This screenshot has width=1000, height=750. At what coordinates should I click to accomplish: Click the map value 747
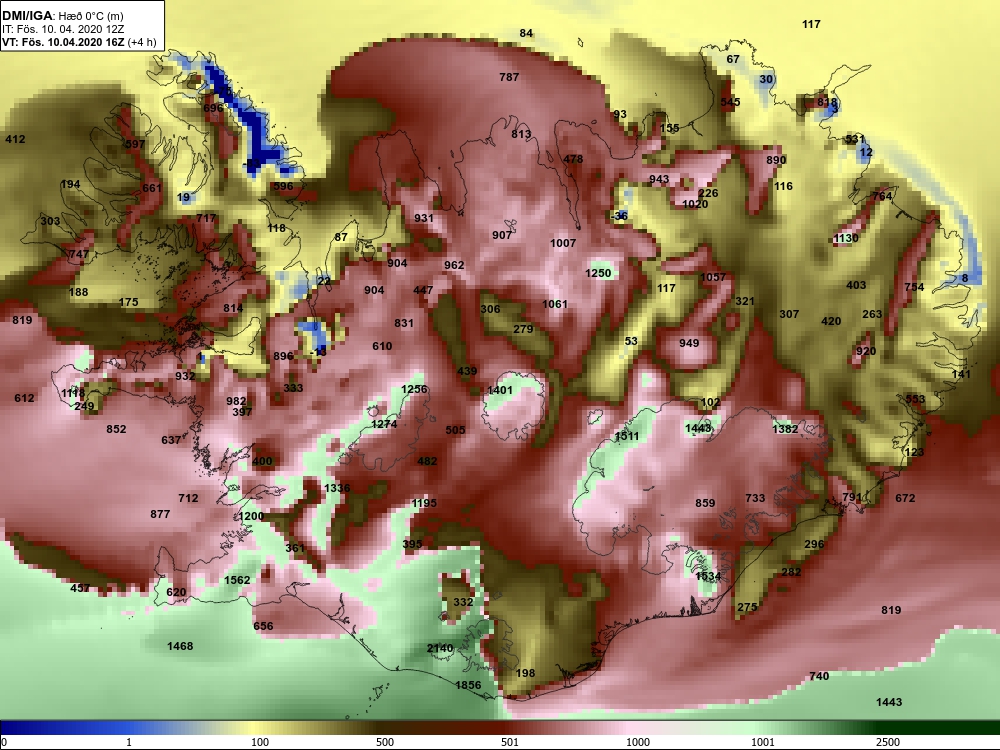click(x=79, y=254)
